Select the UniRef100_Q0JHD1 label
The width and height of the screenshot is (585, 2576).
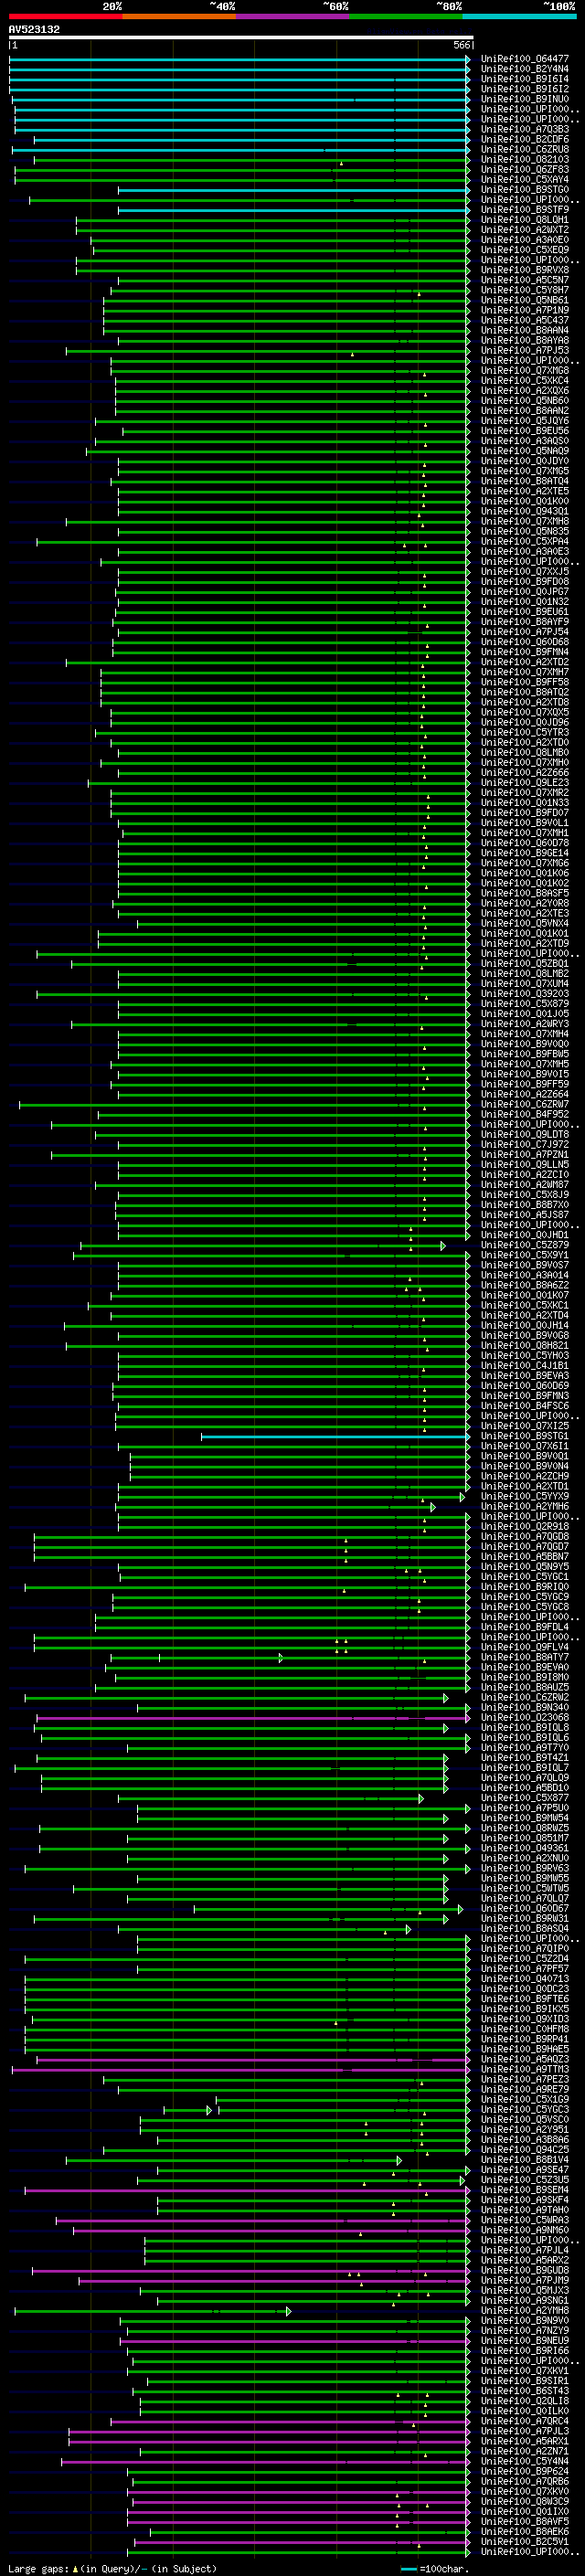(524, 1236)
